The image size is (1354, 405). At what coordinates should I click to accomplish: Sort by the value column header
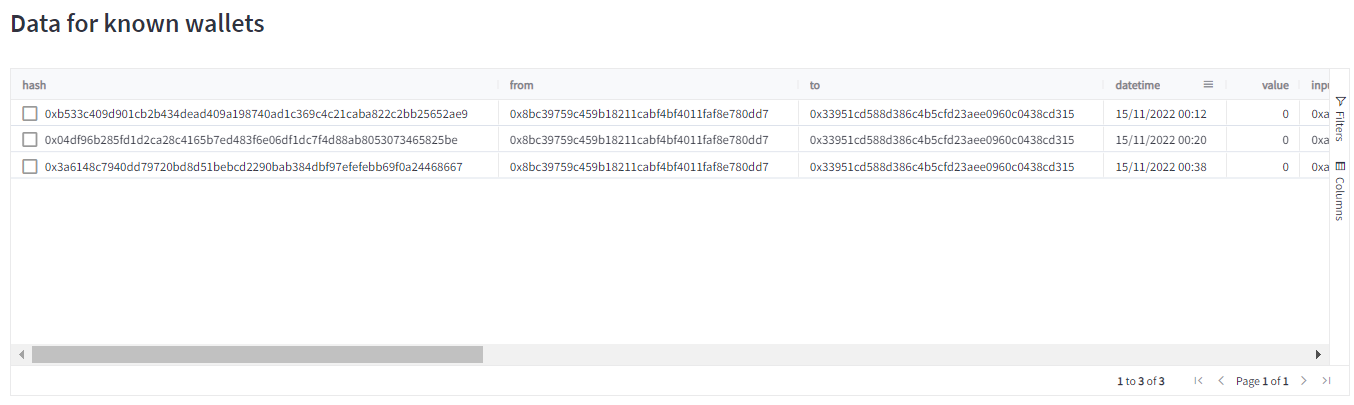[1275, 85]
